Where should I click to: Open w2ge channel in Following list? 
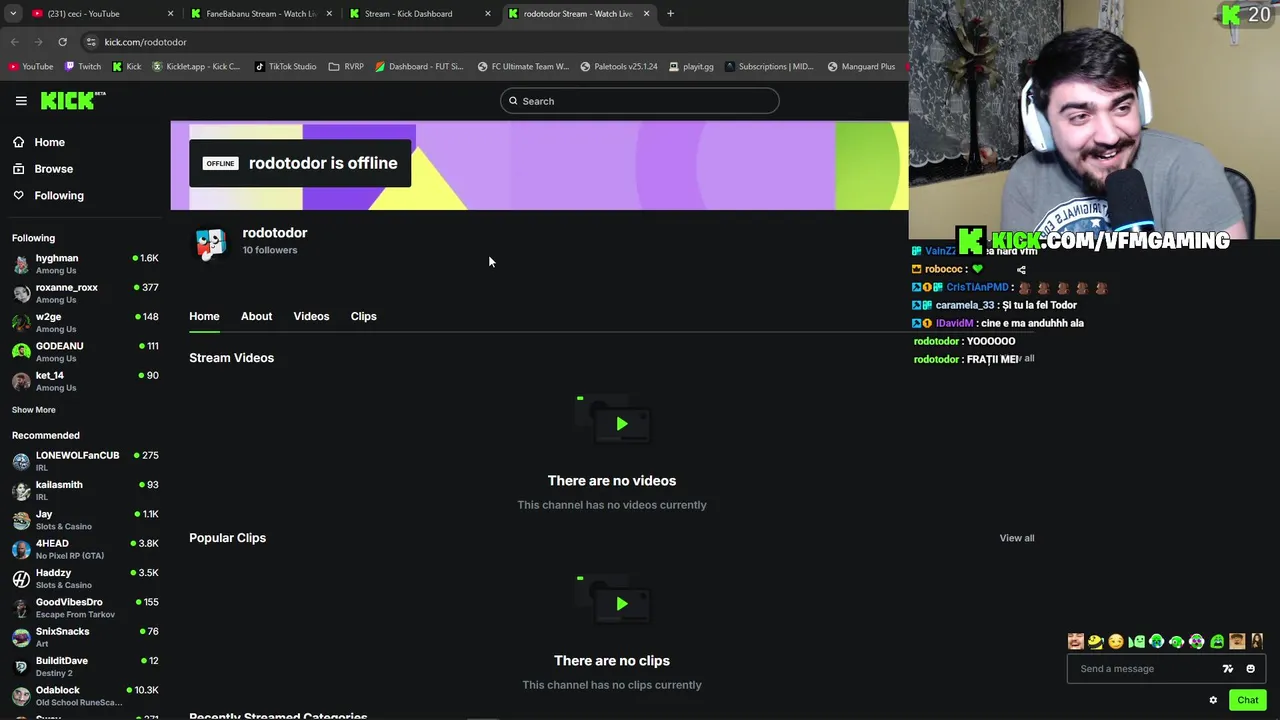[x=85, y=322]
